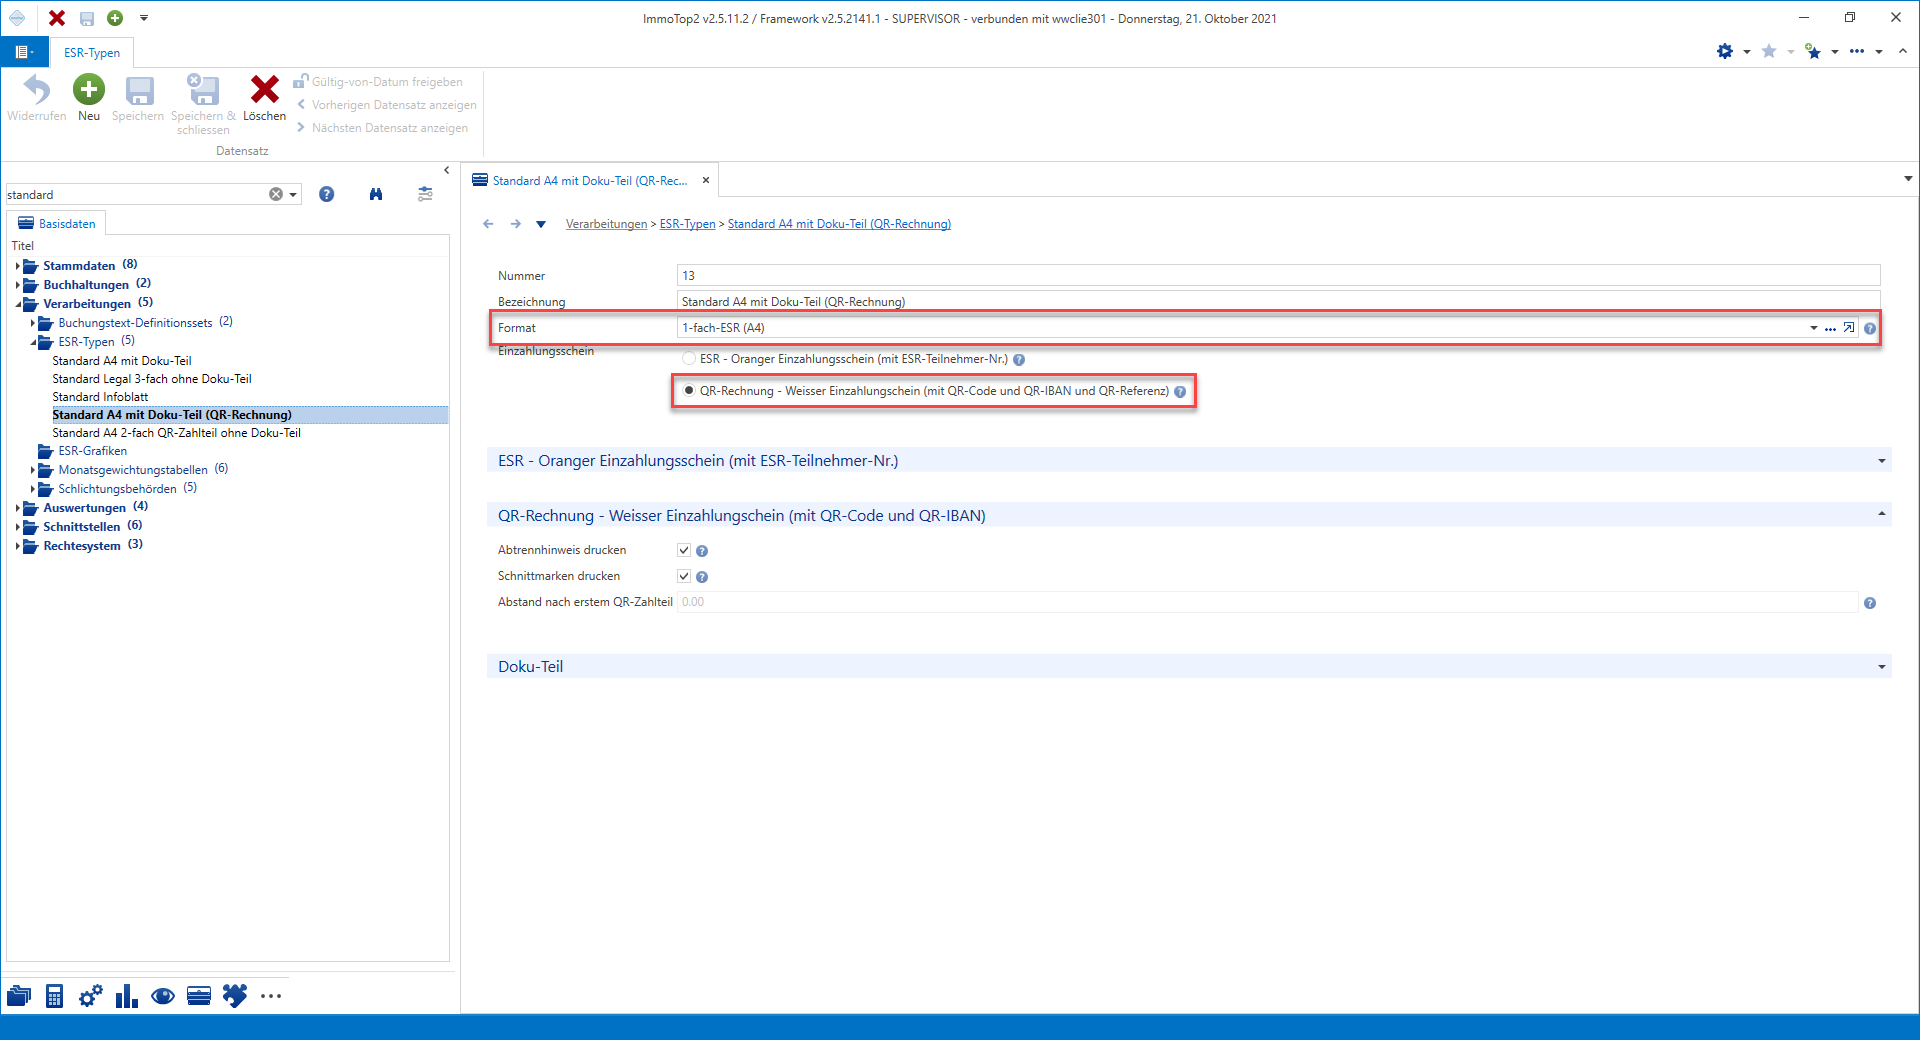
Task: Click the Abstand nach erstem QR-Zahlteil field
Action: pos(1267,602)
